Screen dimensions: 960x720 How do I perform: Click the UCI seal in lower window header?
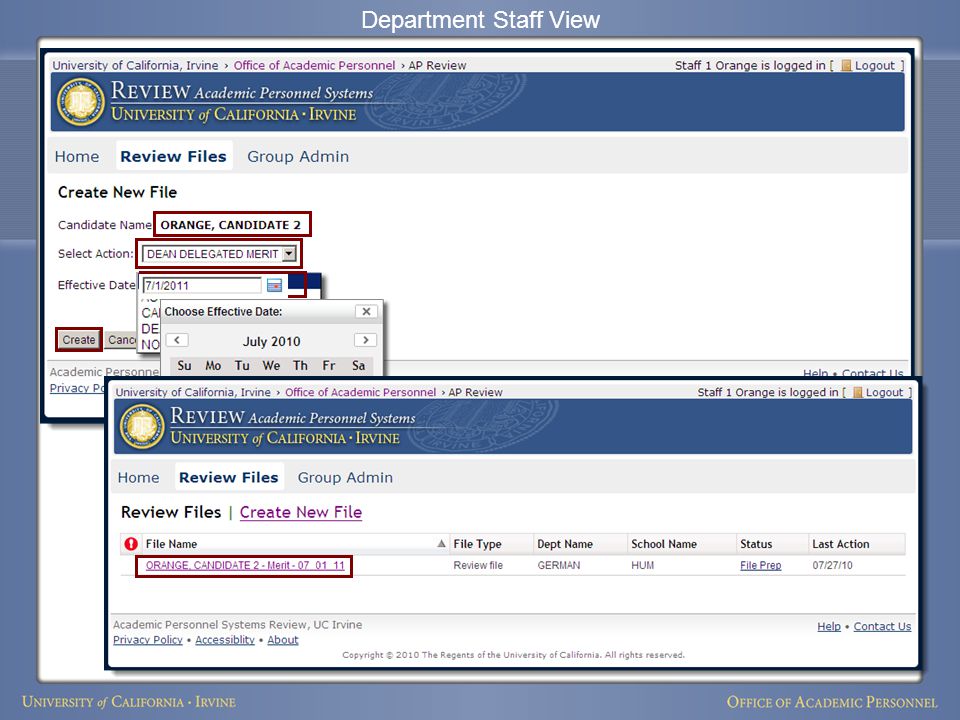coord(142,426)
